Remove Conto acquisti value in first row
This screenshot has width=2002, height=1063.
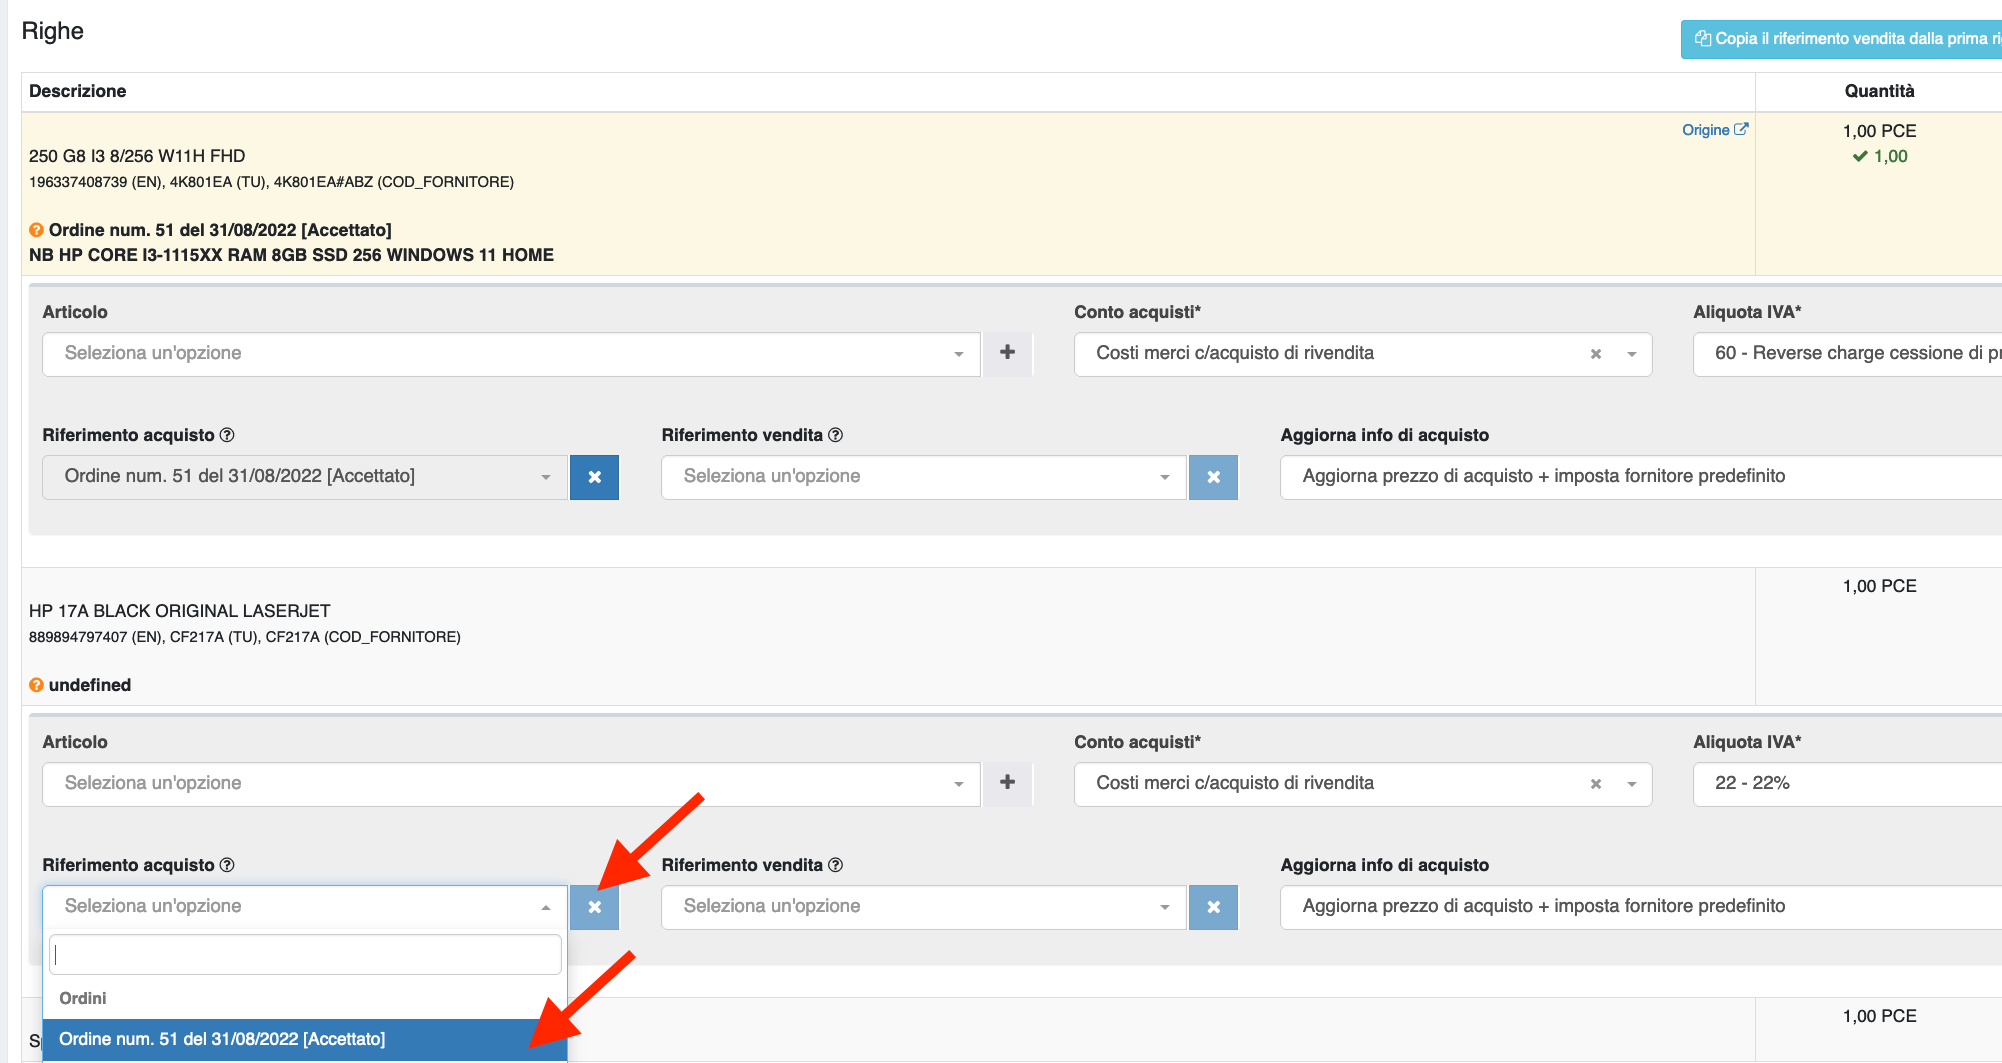(x=1596, y=354)
